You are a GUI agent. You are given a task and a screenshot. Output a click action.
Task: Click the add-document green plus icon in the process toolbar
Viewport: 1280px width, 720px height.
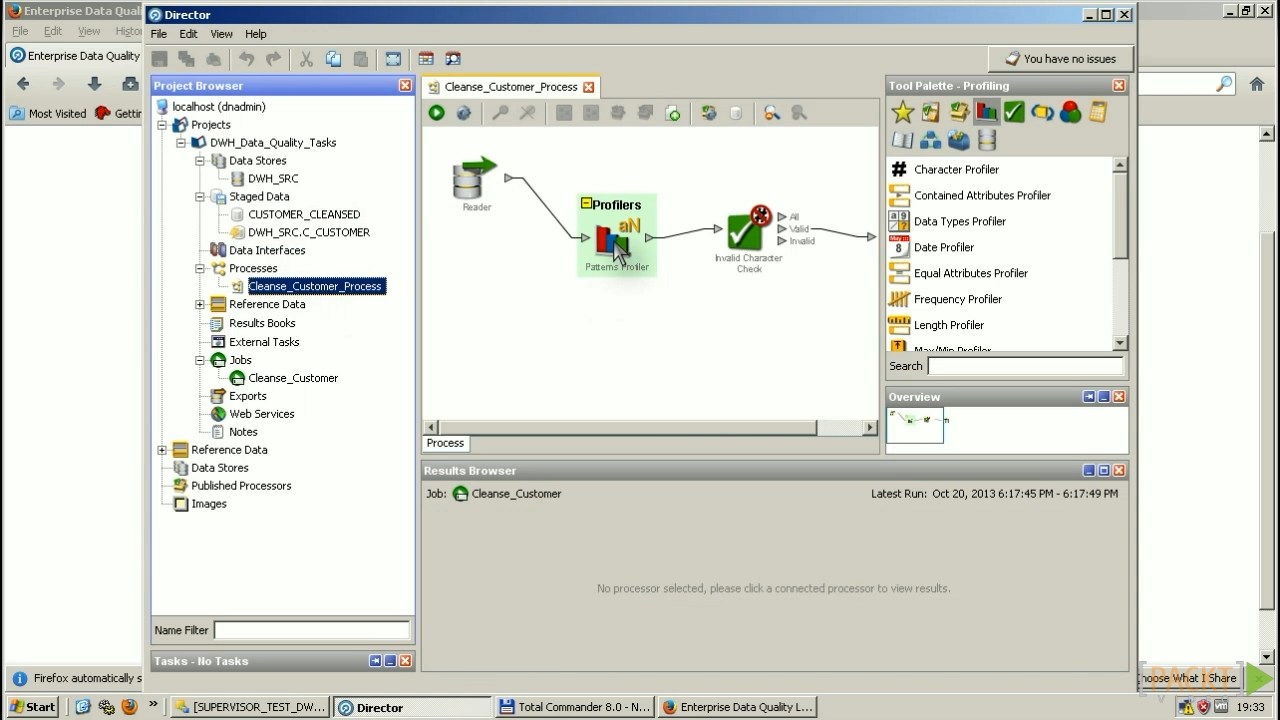672,114
